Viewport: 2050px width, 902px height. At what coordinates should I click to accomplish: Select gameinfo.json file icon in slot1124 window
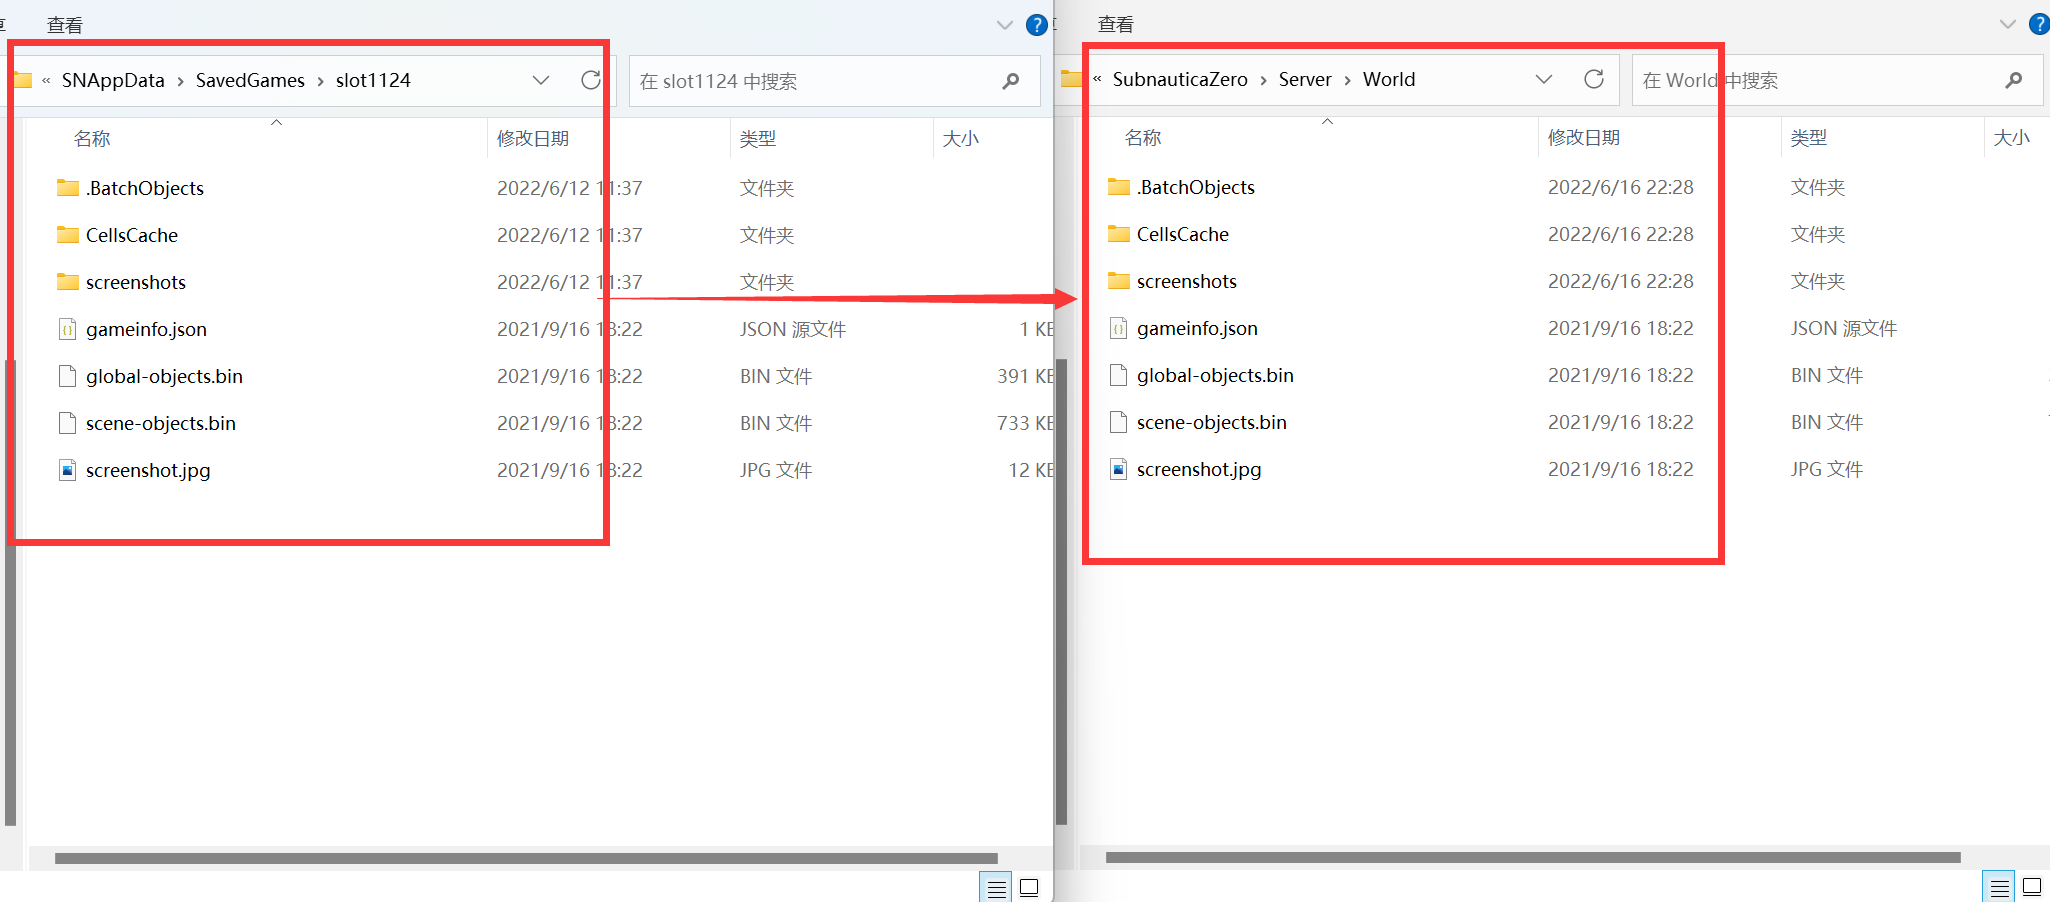pyautogui.click(x=68, y=329)
